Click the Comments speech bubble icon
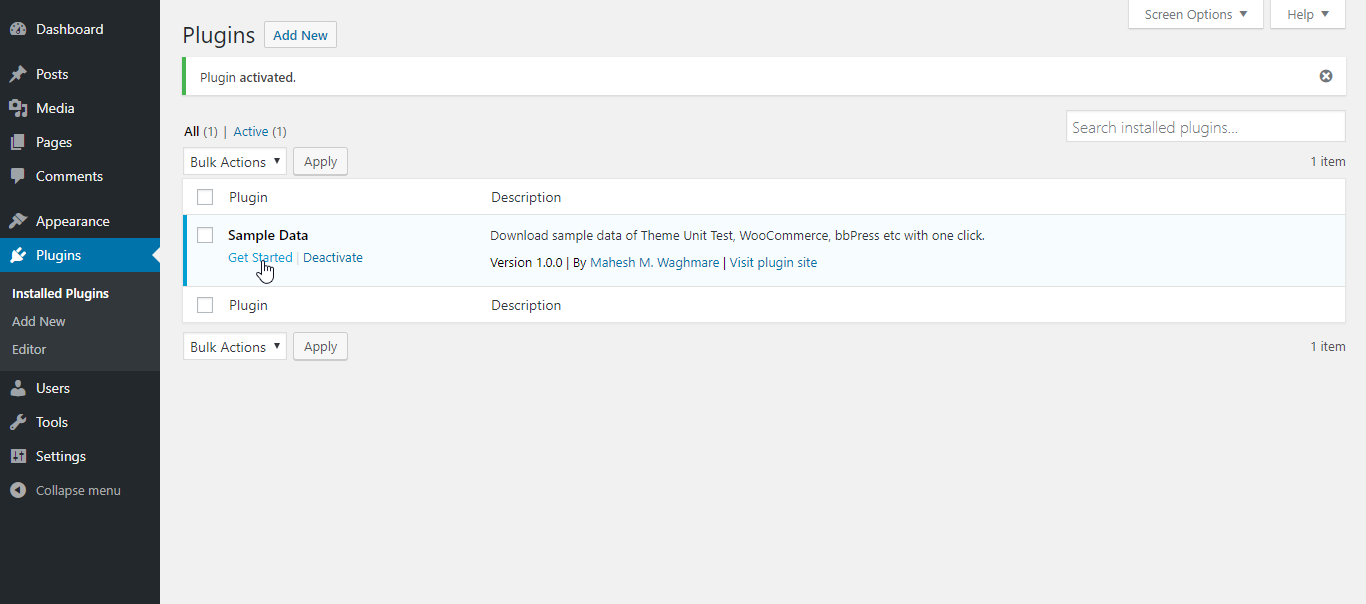 [18, 176]
